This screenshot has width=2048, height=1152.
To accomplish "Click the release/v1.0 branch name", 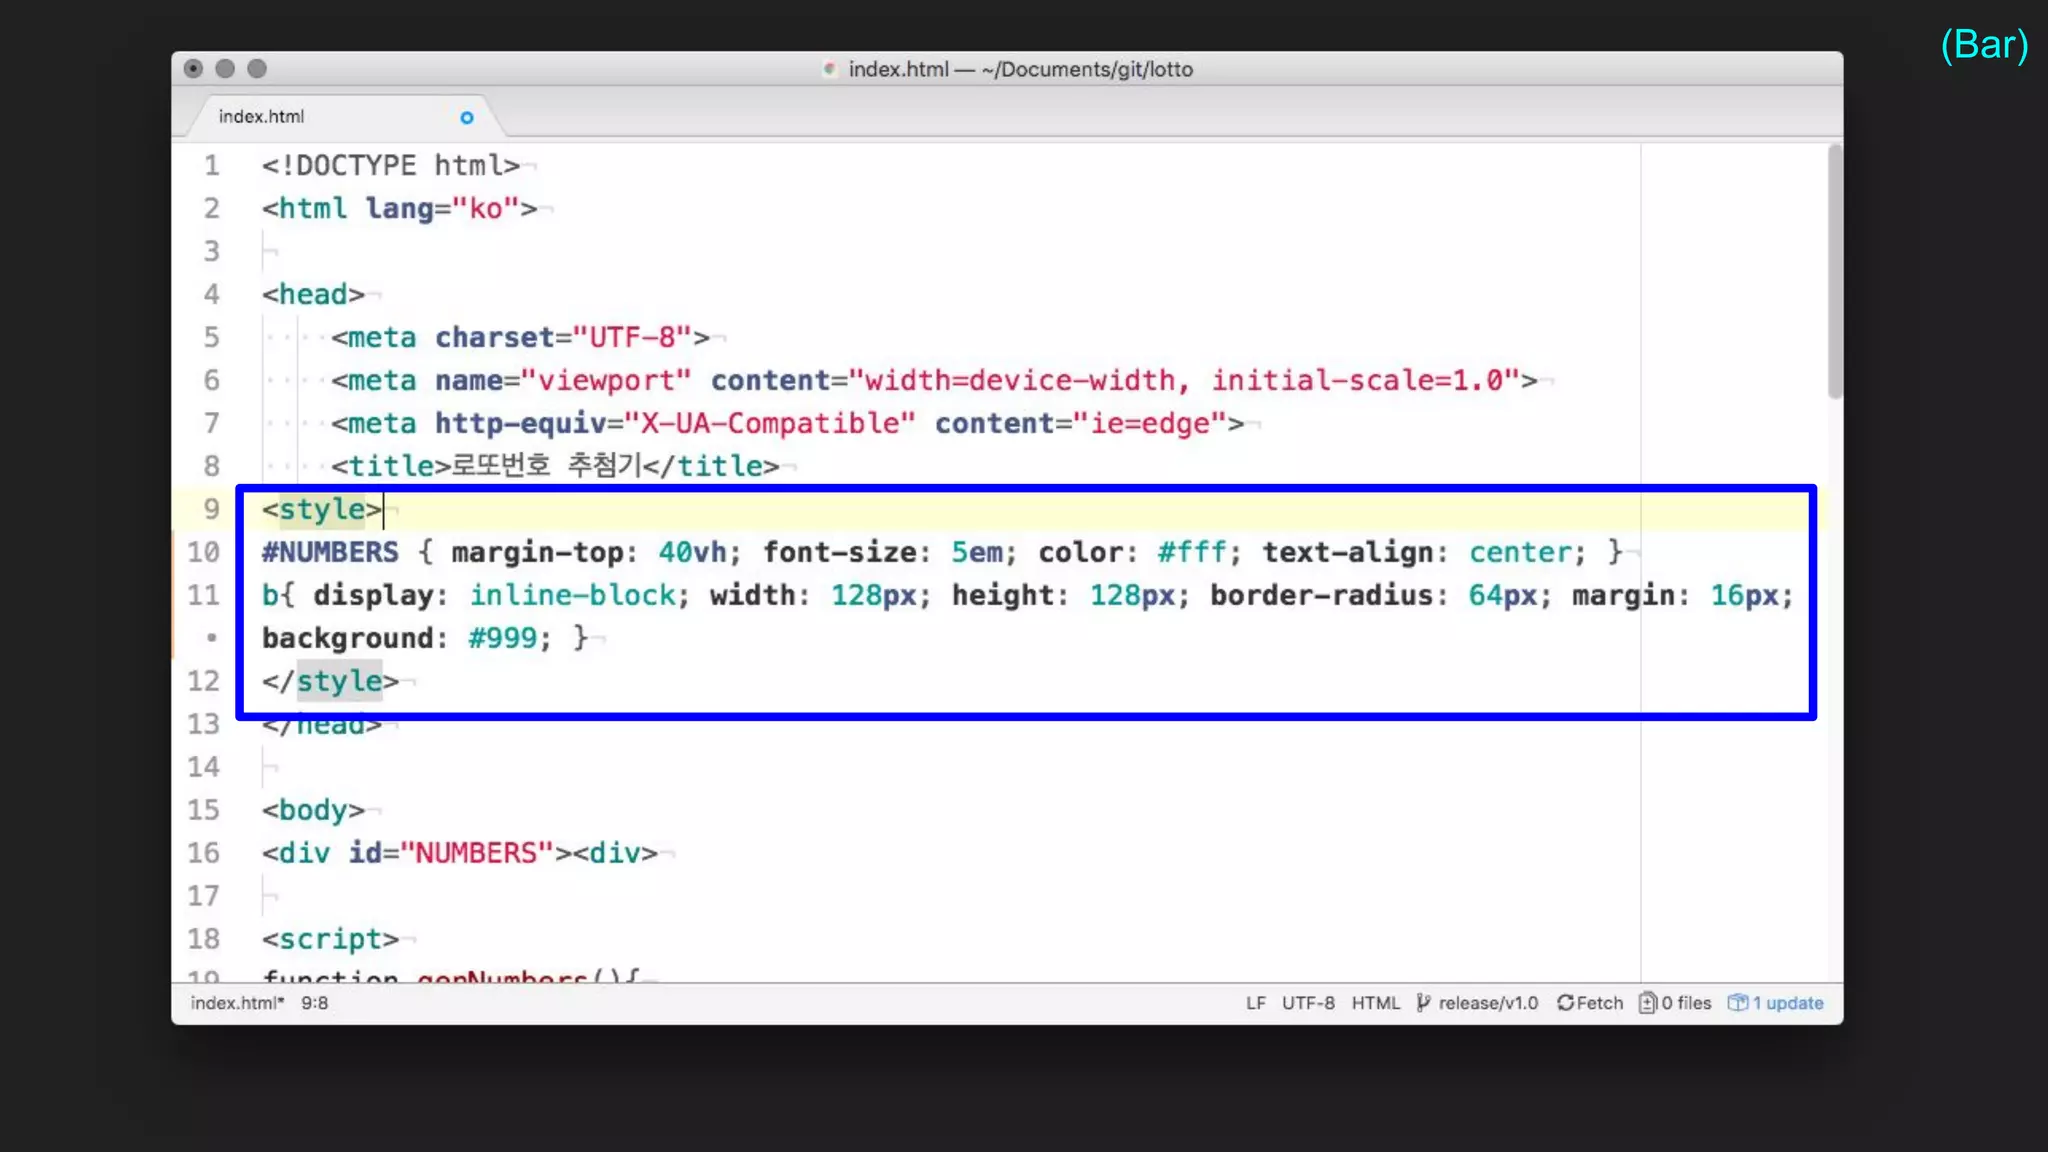I will (x=1488, y=1003).
